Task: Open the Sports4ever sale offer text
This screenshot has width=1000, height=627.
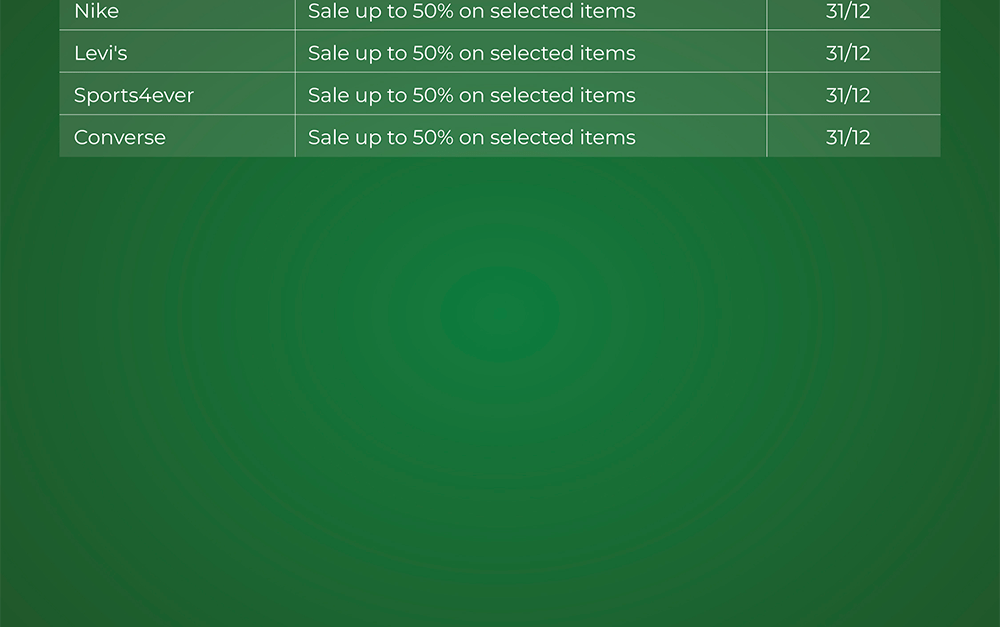Action: point(471,95)
